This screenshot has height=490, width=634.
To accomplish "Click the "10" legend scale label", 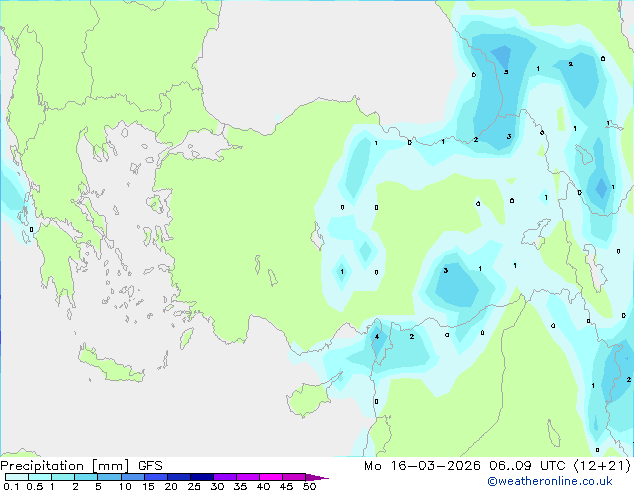I will pos(125,486).
